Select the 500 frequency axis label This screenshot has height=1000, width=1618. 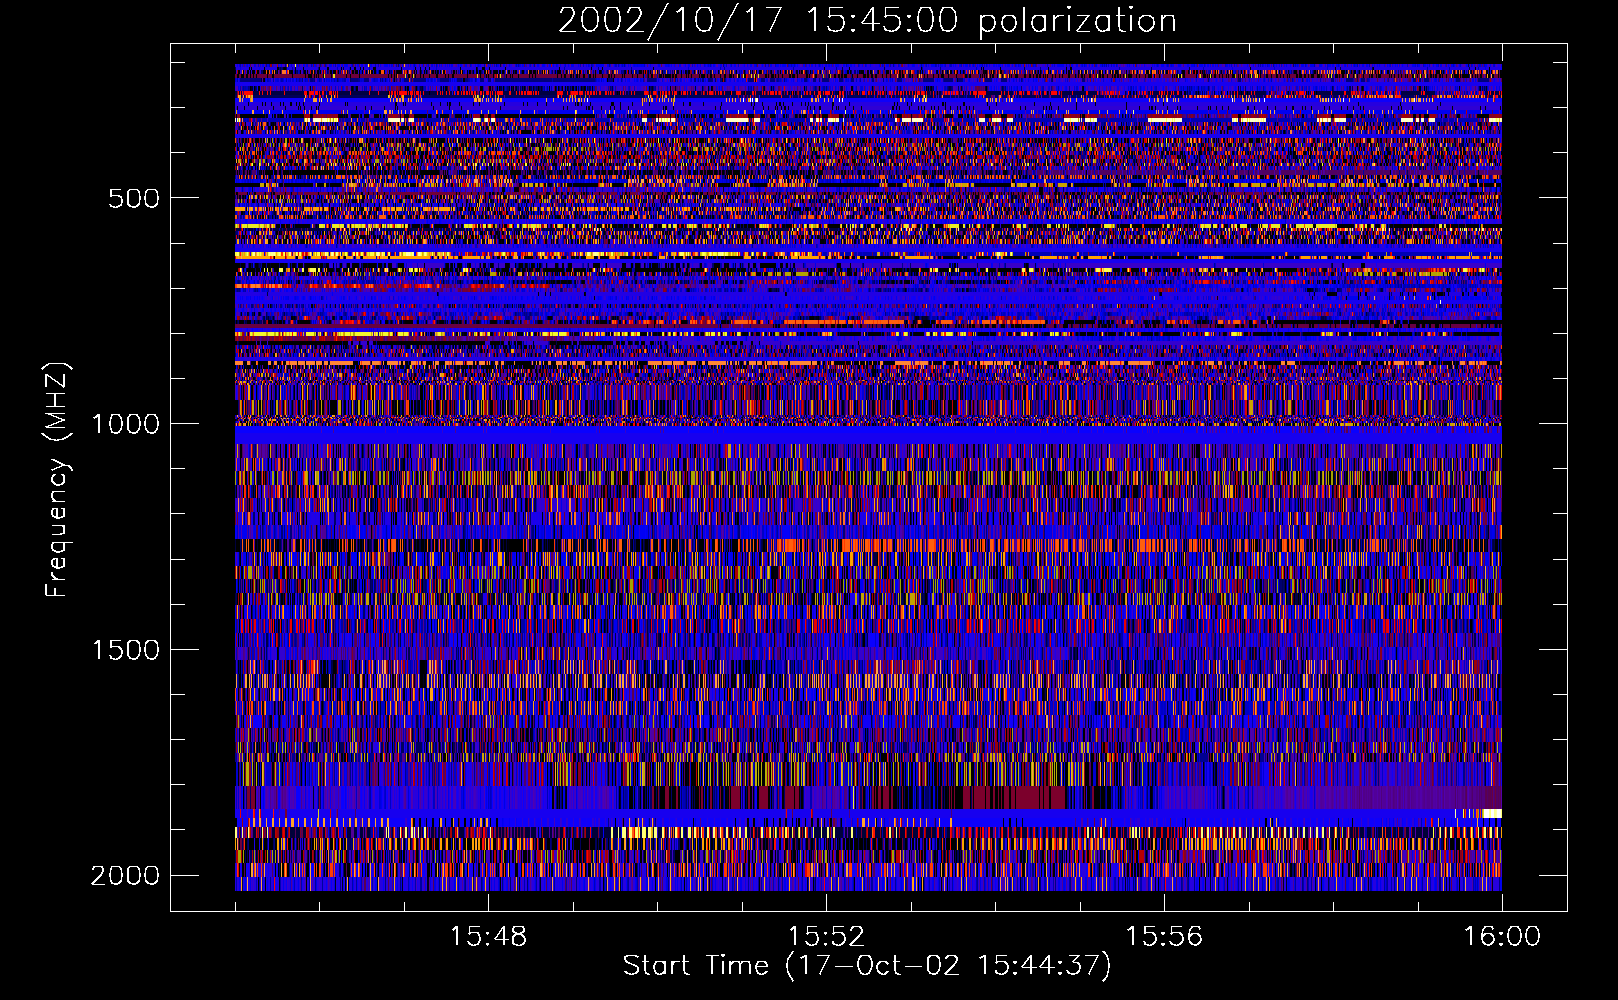(x=134, y=198)
